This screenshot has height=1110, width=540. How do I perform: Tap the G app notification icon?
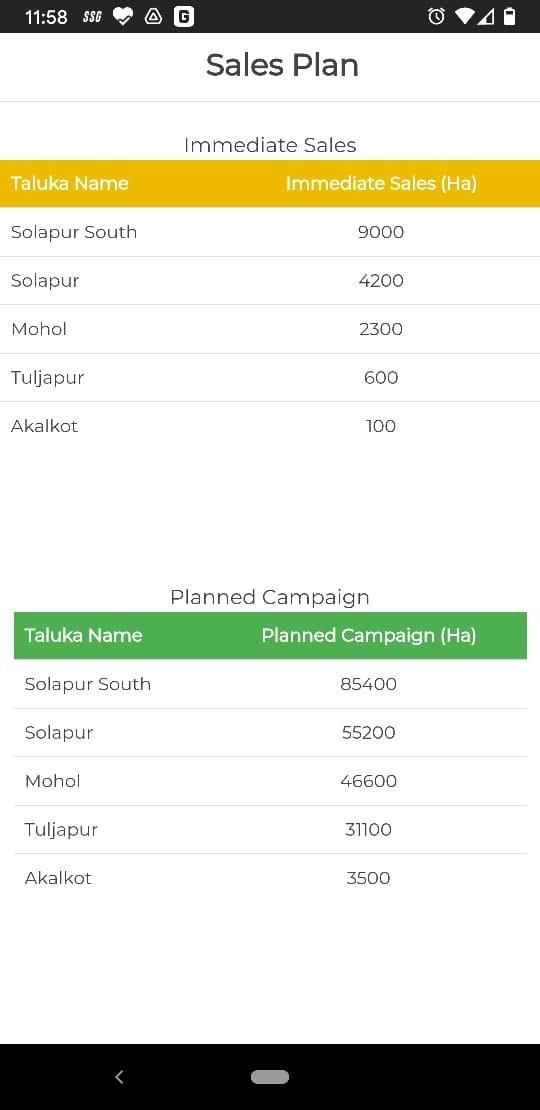(184, 16)
